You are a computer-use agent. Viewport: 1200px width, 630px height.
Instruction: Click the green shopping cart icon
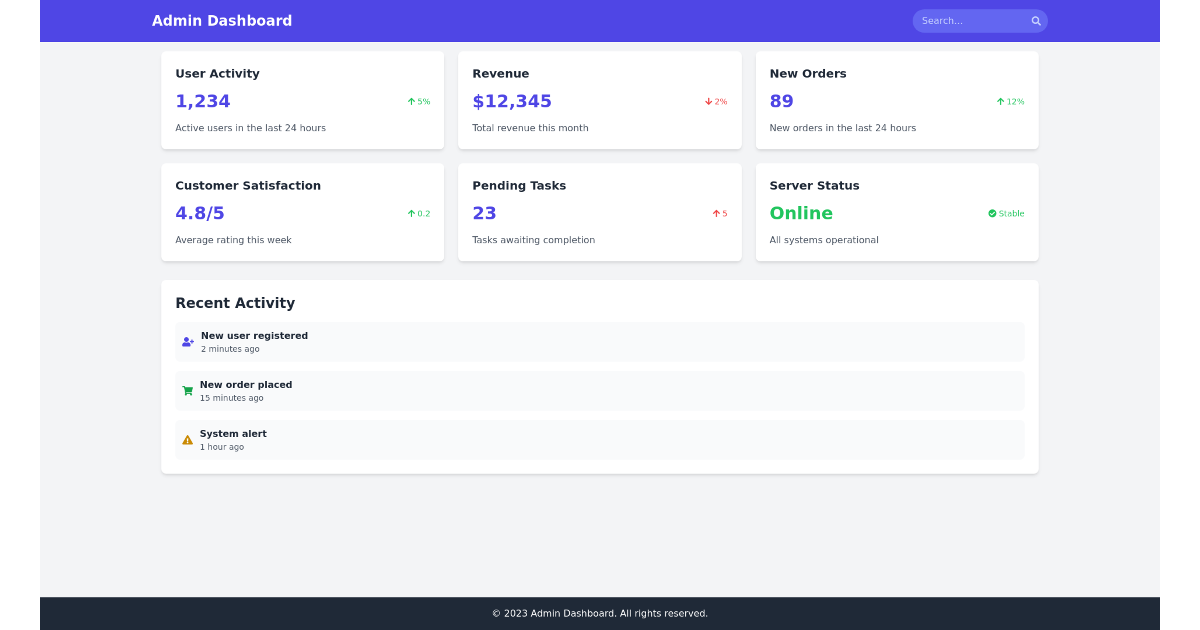coord(187,390)
